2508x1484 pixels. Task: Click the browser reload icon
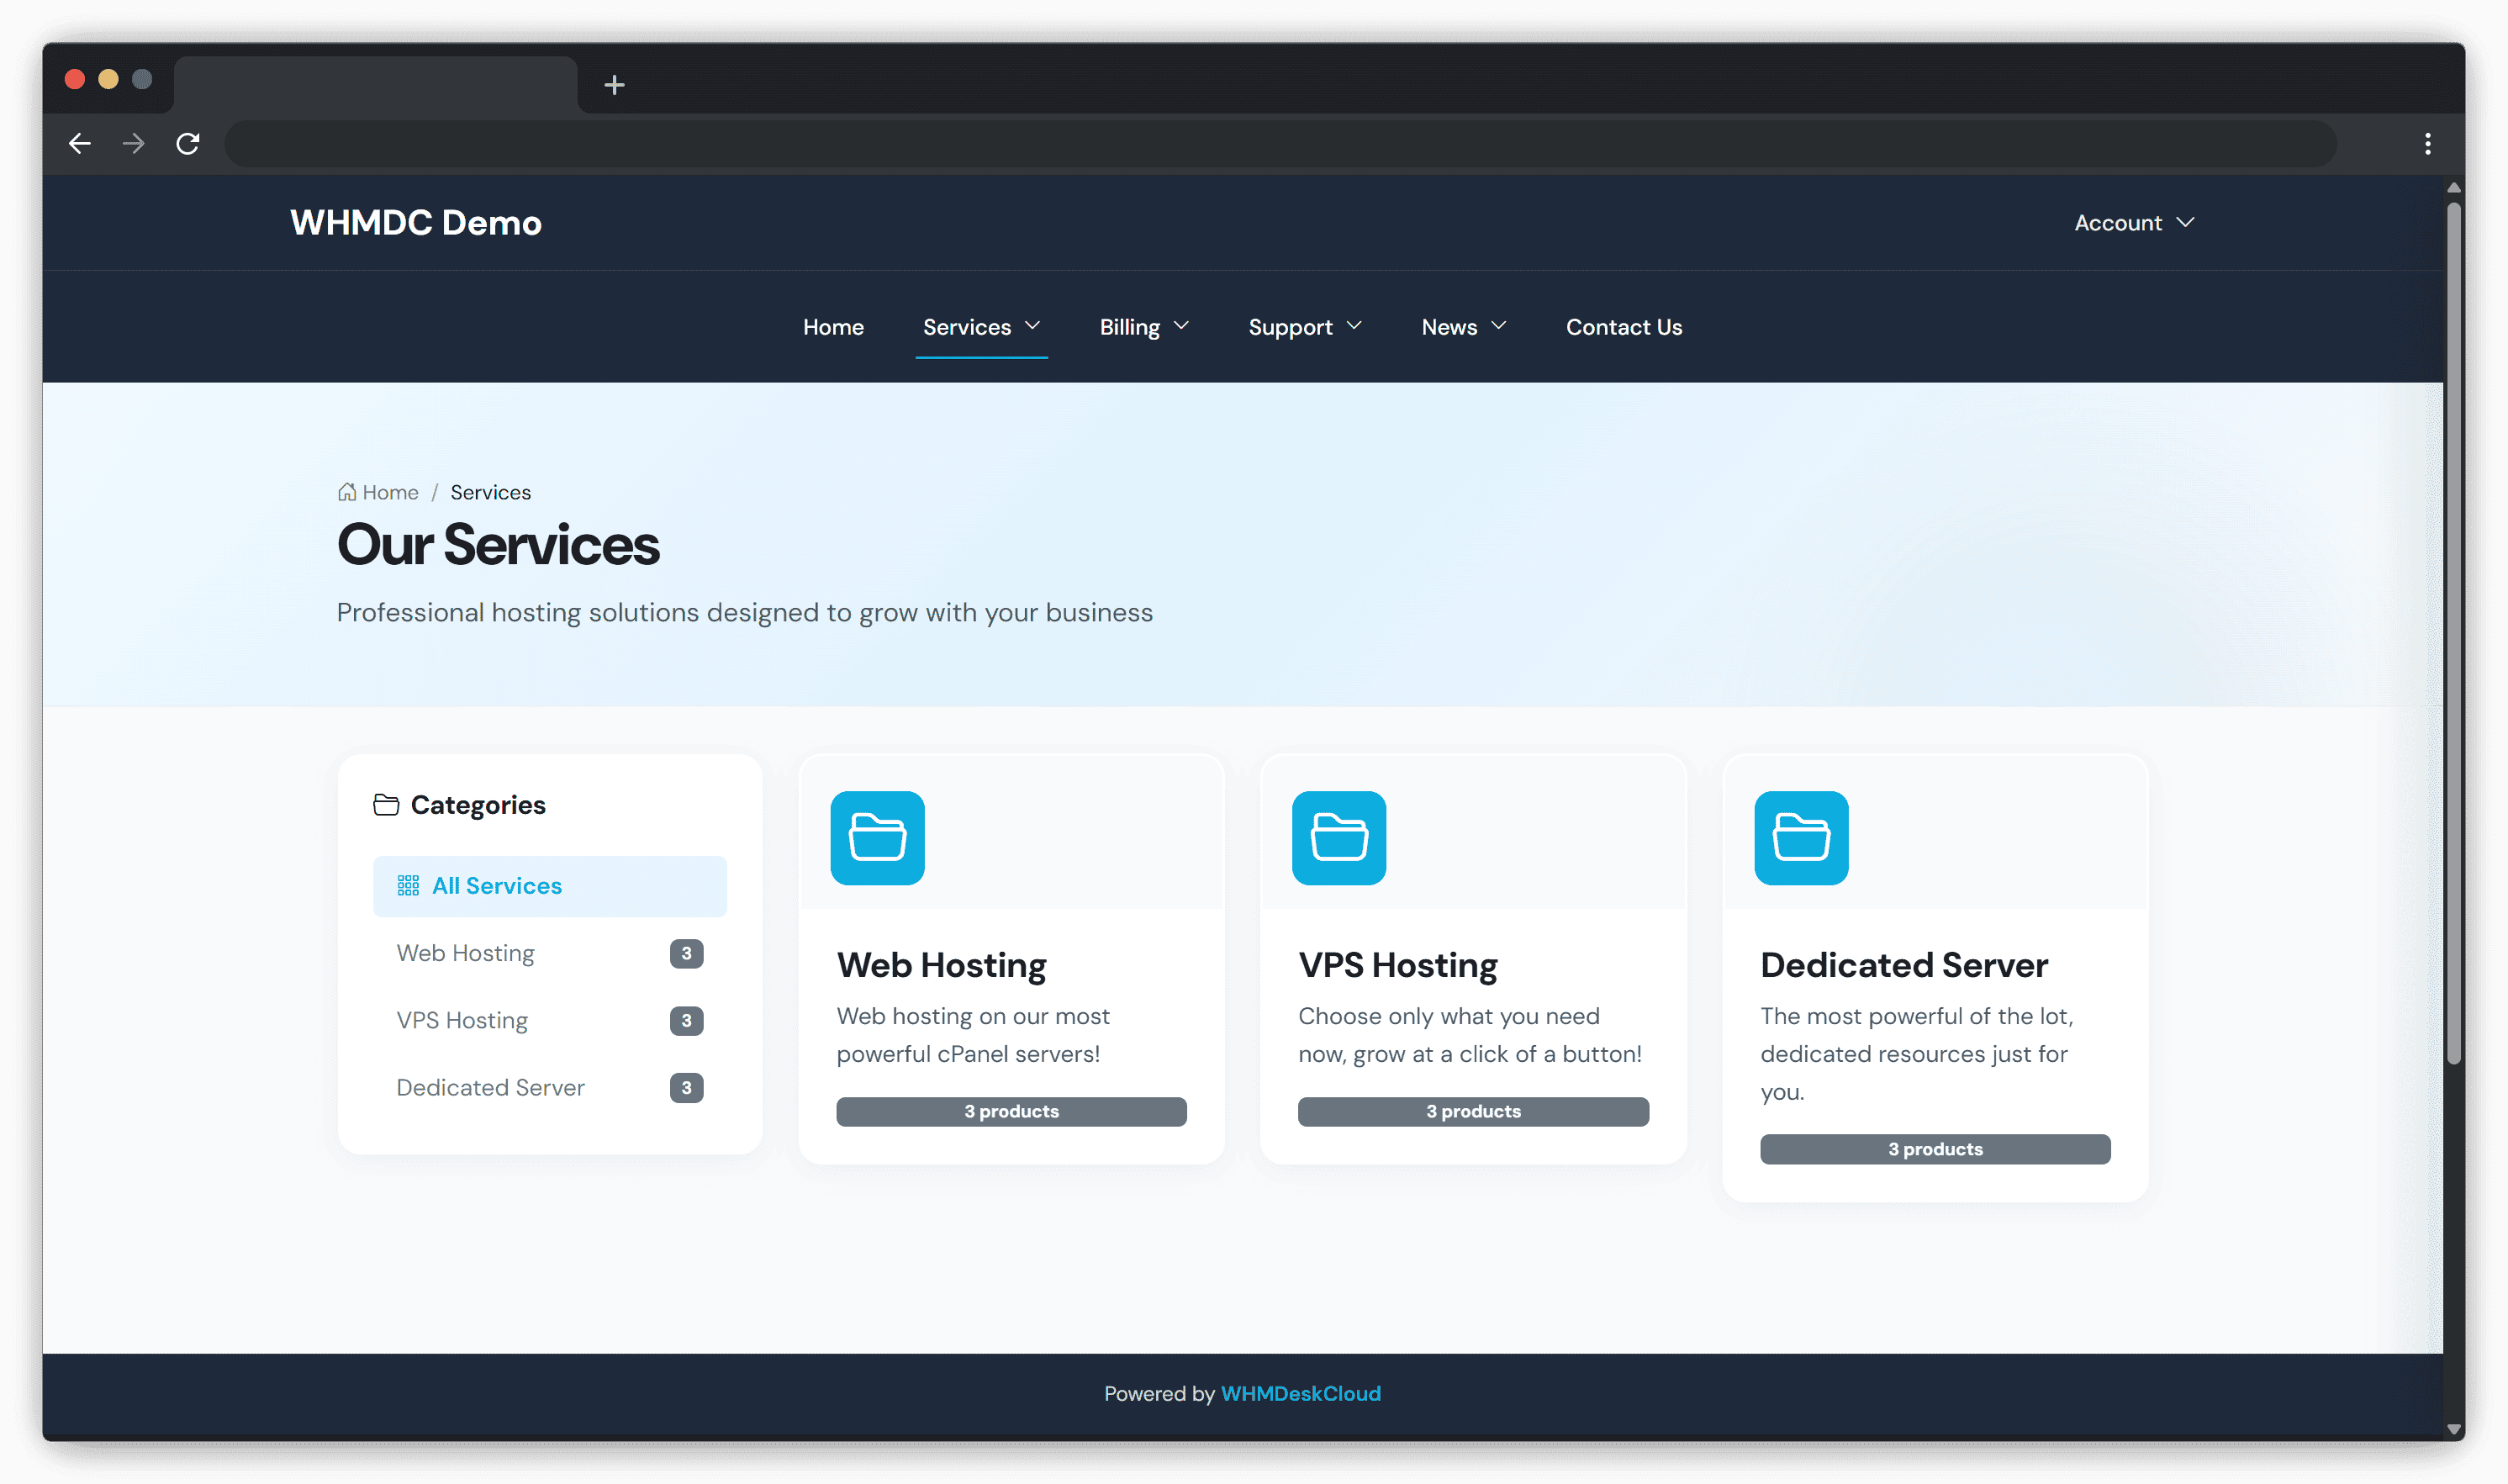point(188,143)
